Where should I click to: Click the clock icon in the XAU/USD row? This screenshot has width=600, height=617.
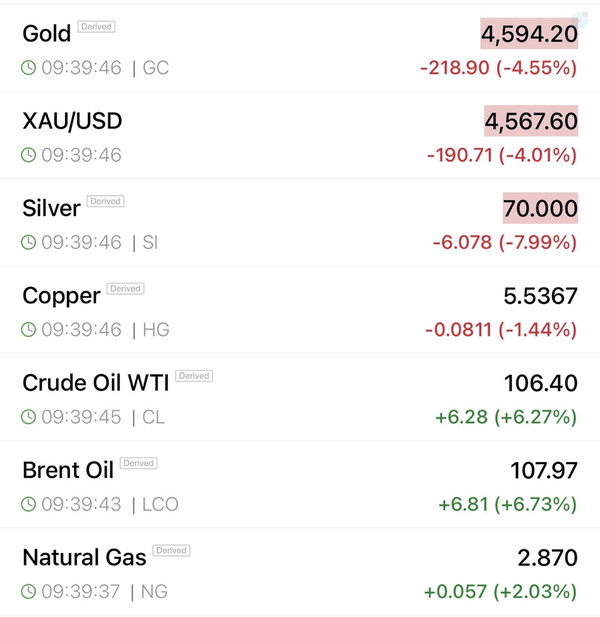click(x=28, y=155)
